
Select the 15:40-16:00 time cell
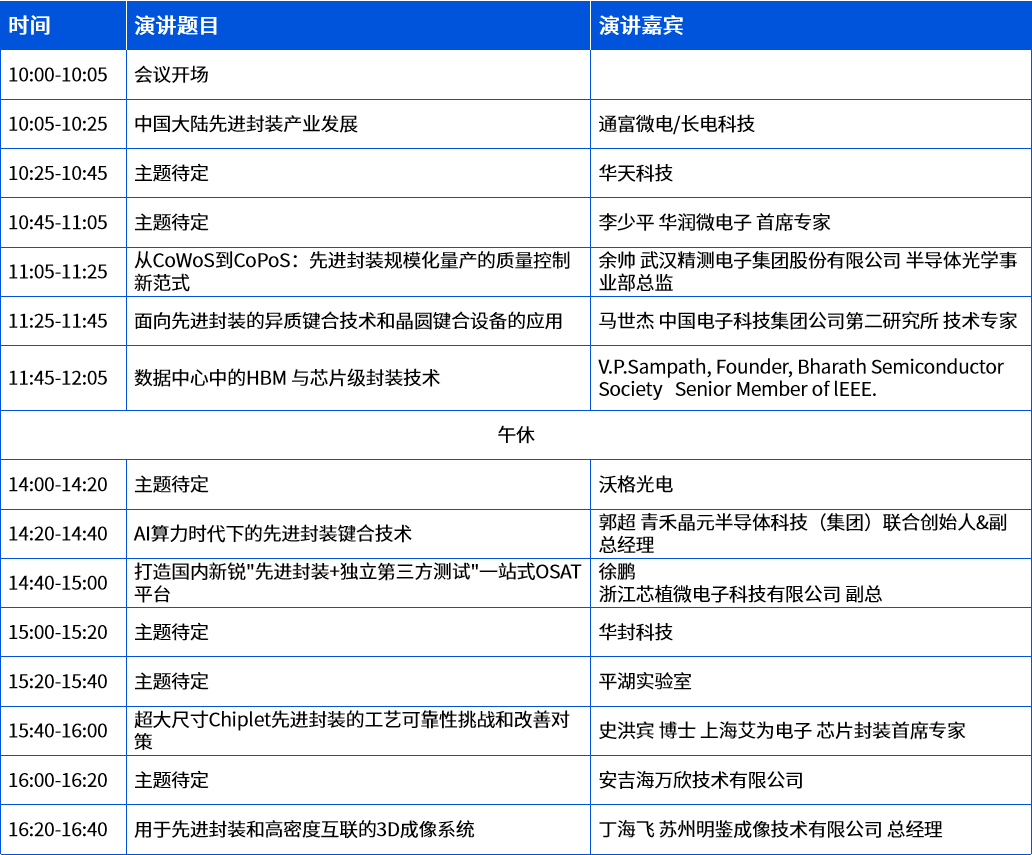click(x=63, y=731)
